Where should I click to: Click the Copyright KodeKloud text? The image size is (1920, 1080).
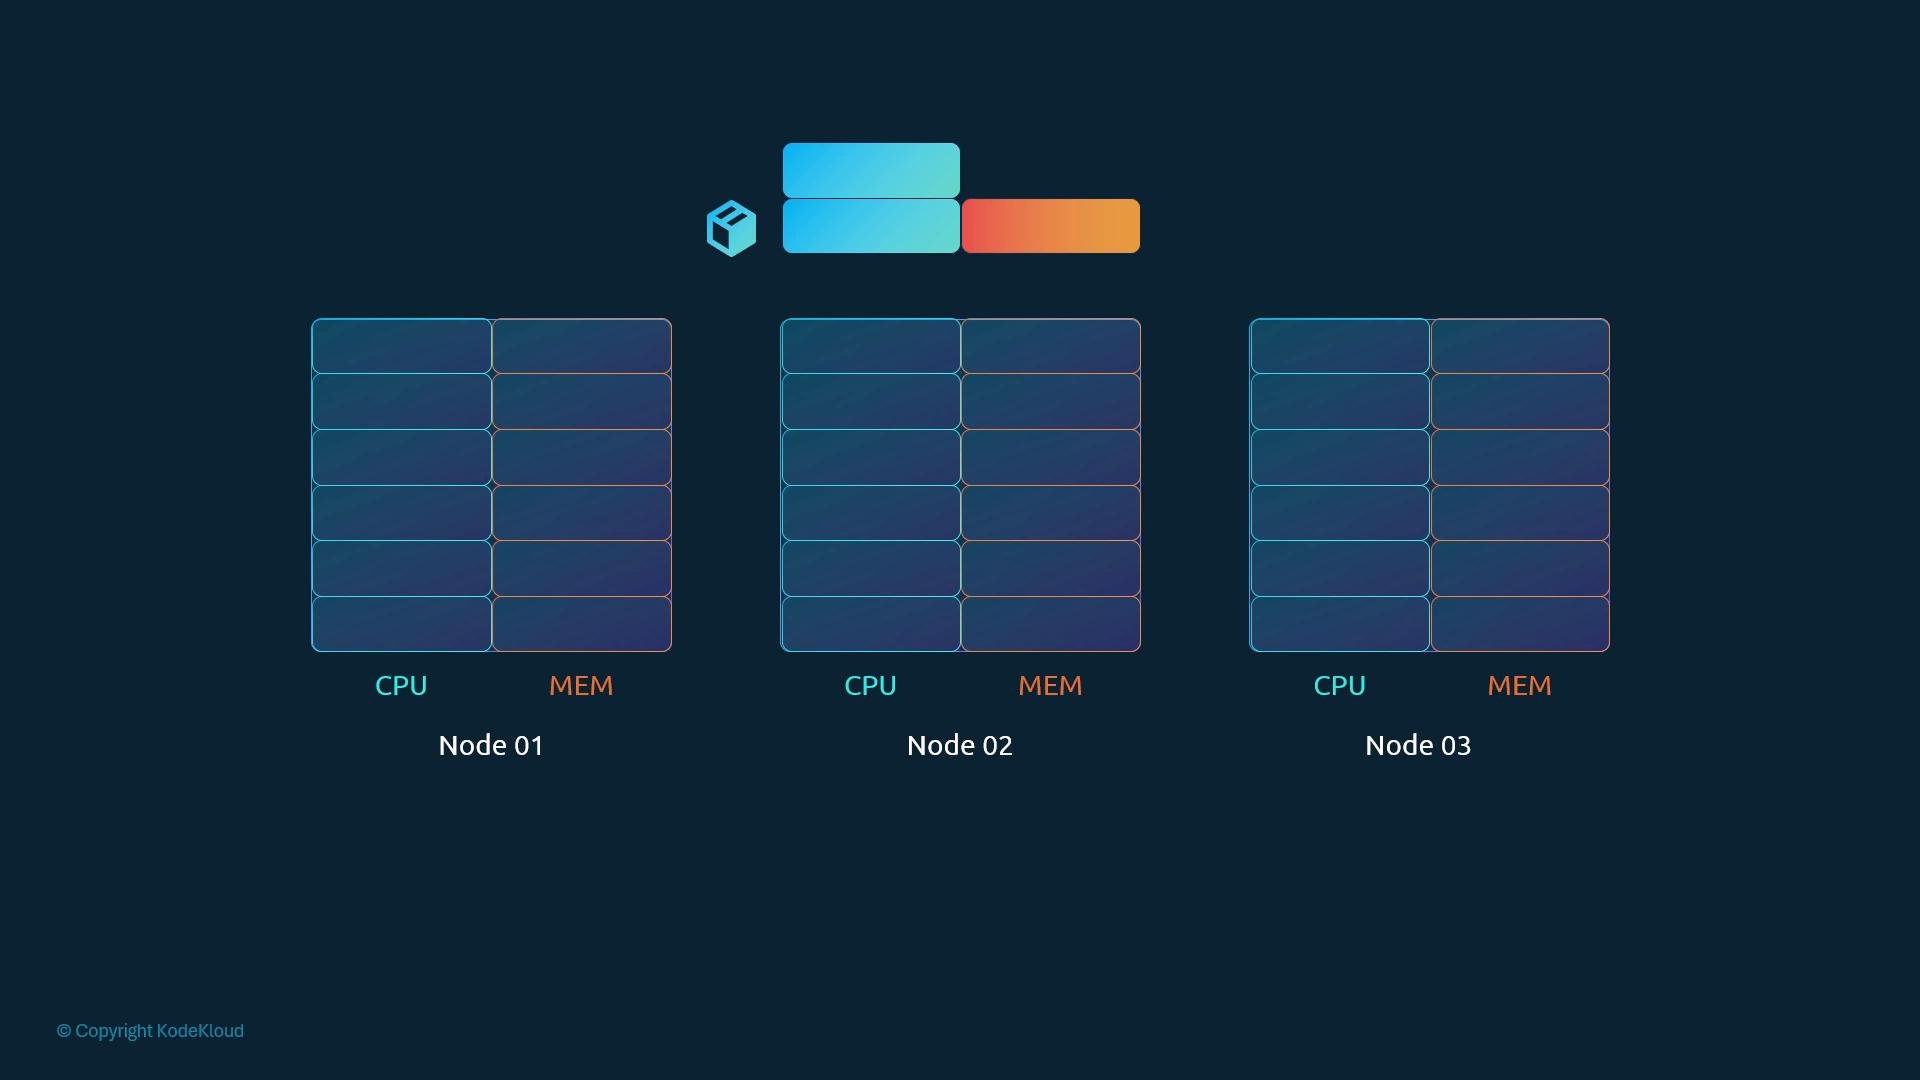point(150,1031)
